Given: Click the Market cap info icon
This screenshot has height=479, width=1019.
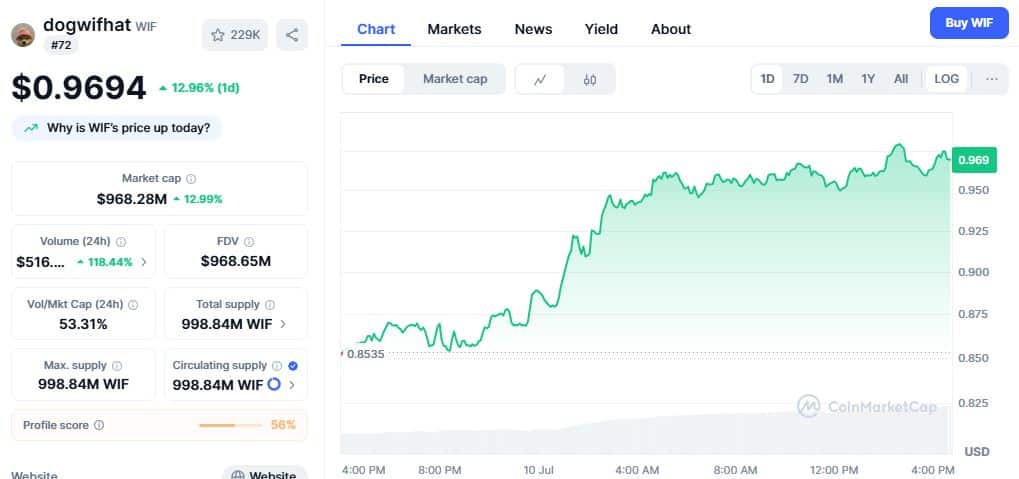Looking at the screenshot, I should [191, 179].
